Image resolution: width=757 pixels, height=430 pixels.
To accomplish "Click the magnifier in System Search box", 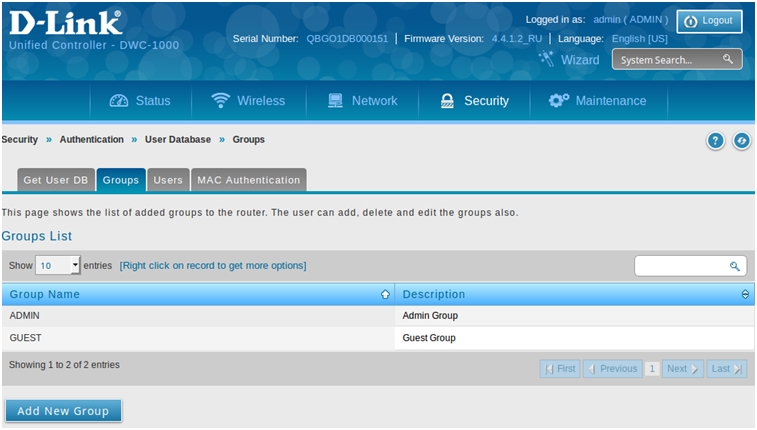I will [728, 60].
